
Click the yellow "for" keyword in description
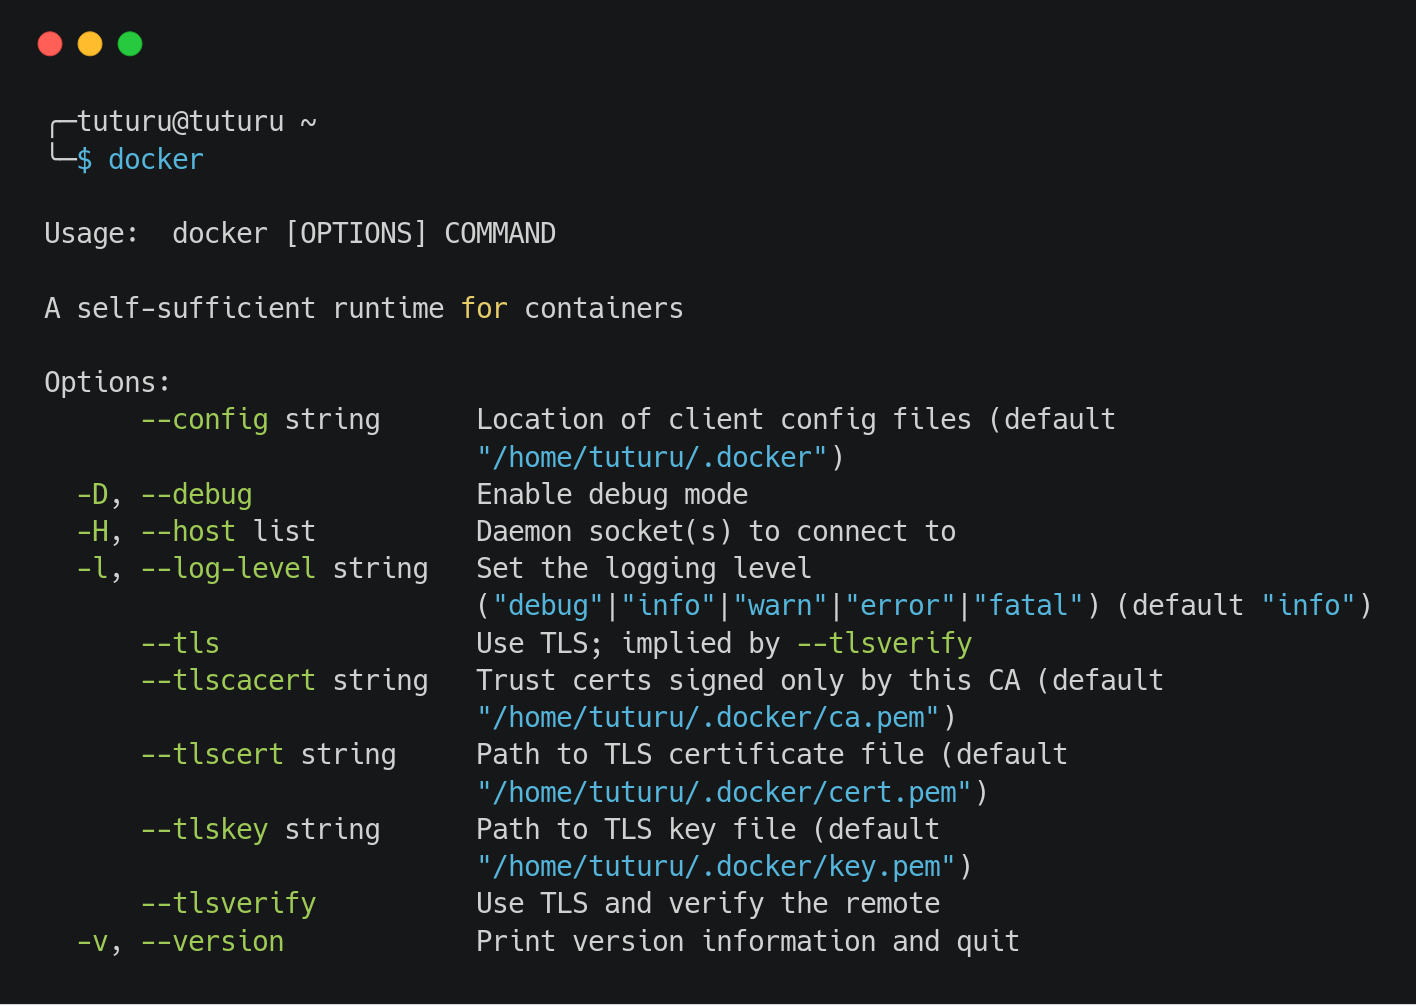click(x=484, y=309)
